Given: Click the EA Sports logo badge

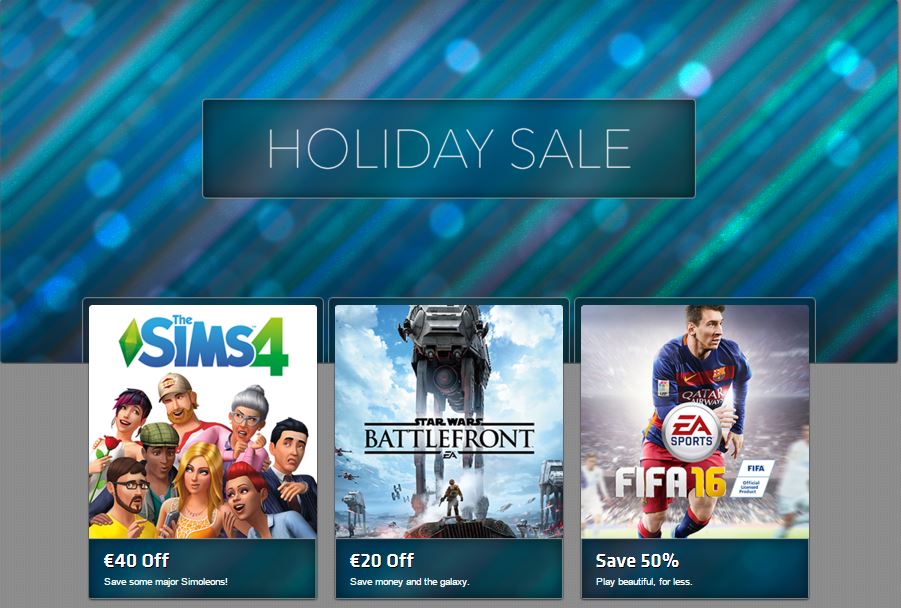Looking at the screenshot, I should click(691, 431).
